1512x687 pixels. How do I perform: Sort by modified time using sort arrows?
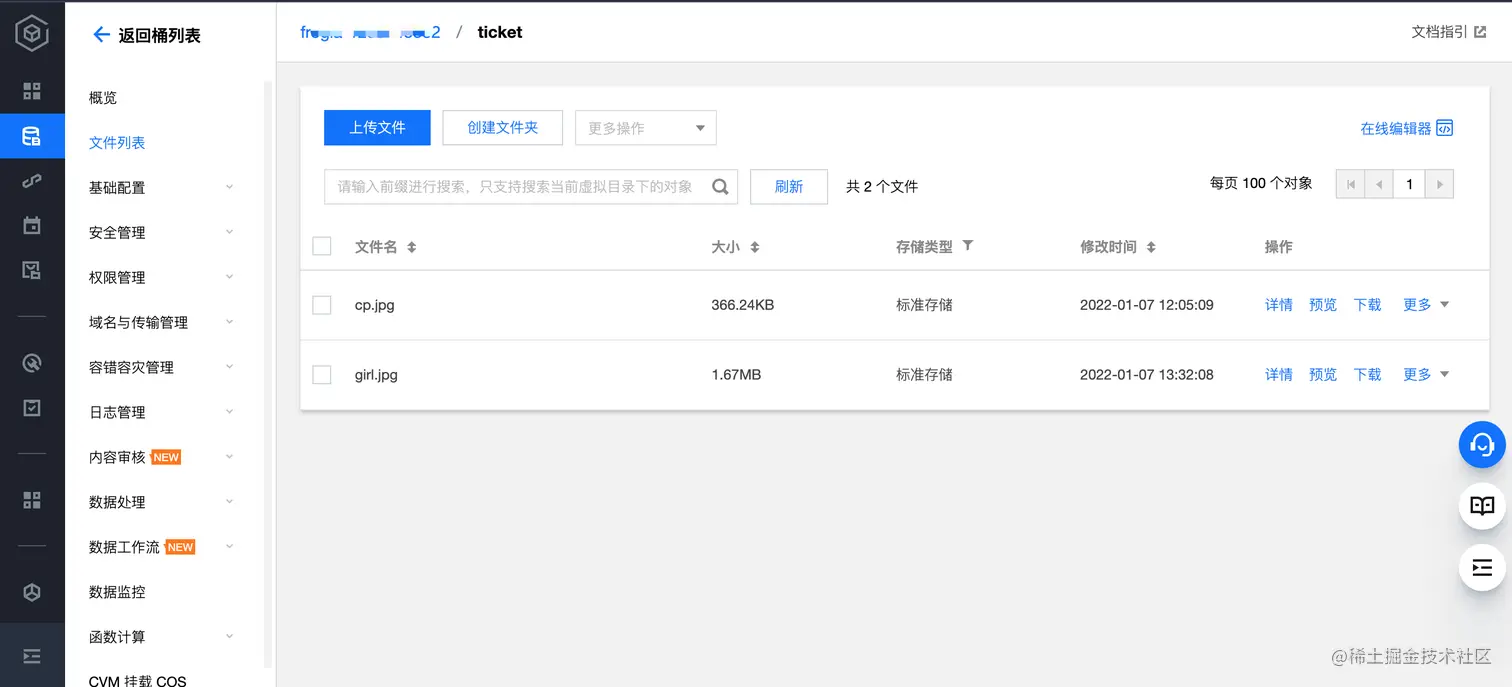[1151, 247]
